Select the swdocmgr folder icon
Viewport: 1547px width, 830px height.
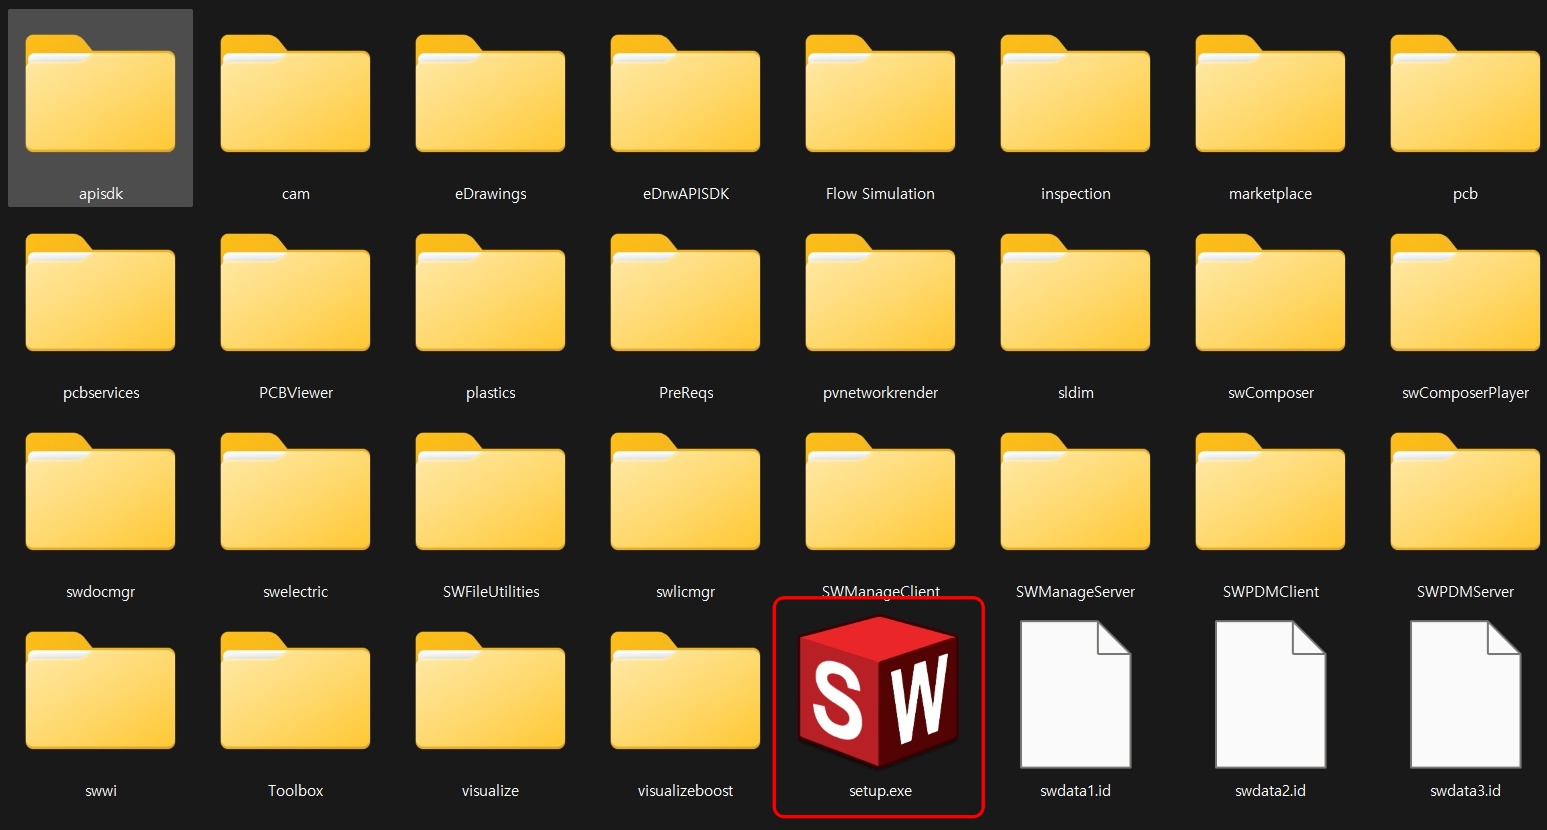tap(100, 492)
